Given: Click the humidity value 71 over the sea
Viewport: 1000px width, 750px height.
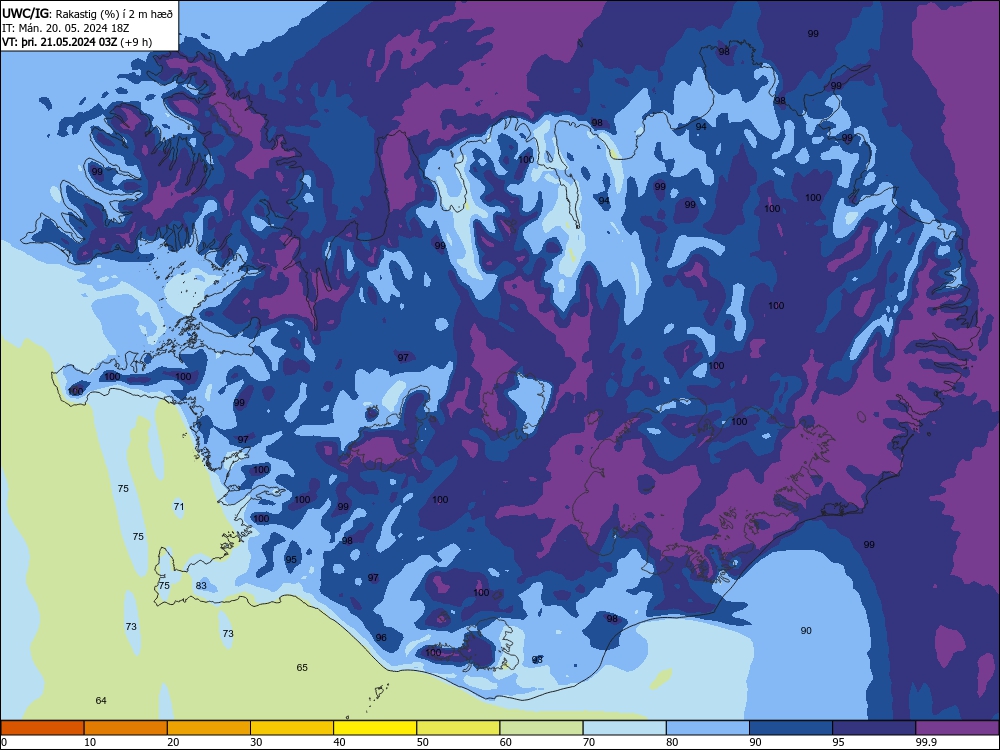Looking at the screenshot, I should tap(179, 507).
